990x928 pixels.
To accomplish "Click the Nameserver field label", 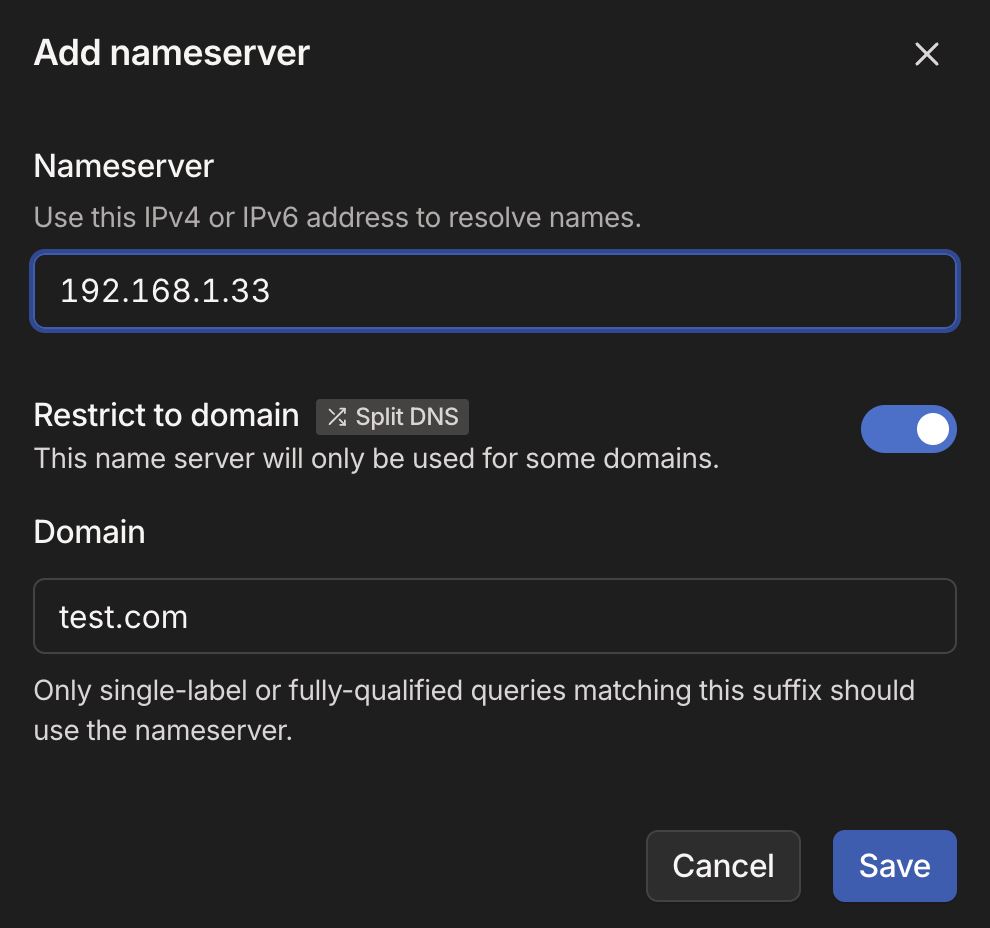I will pyautogui.click(x=124, y=166).
